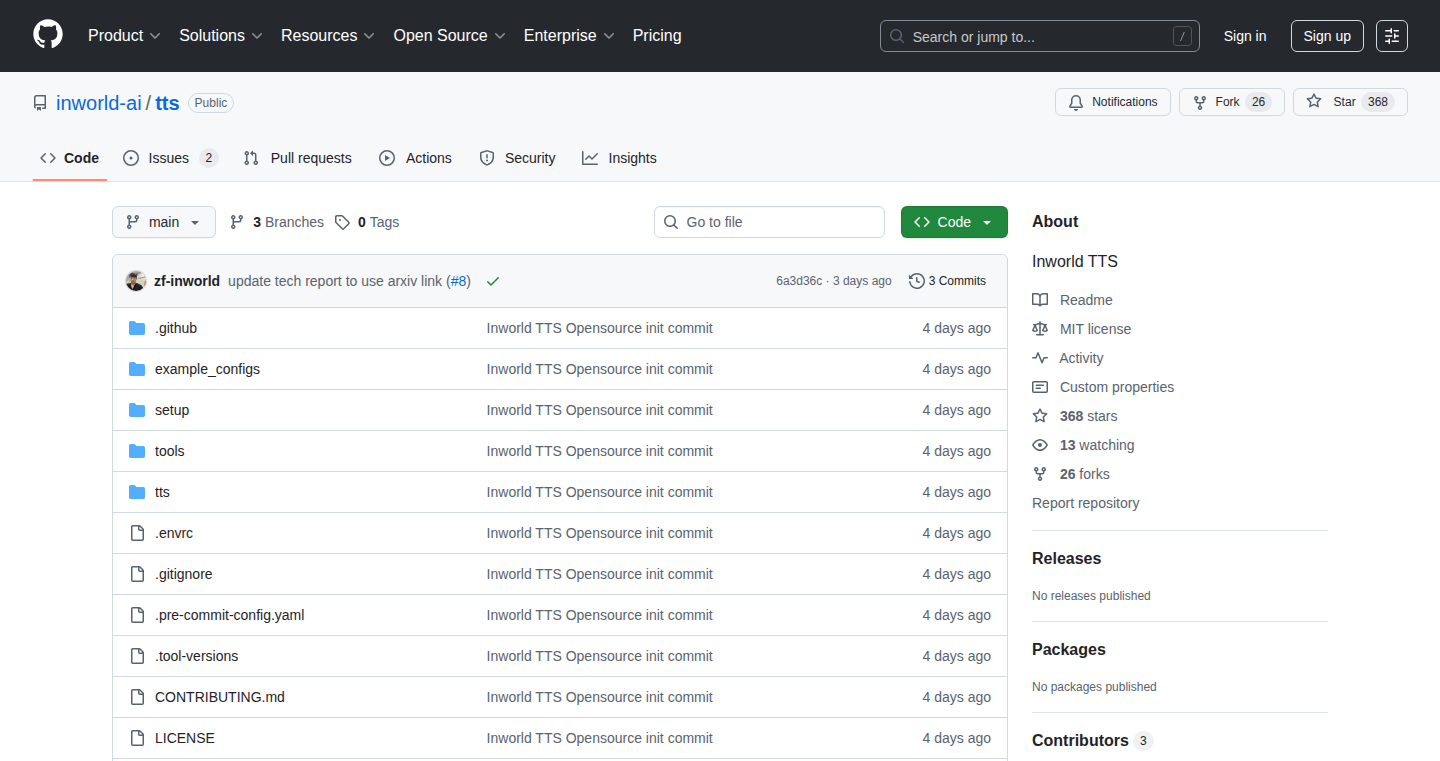Image resolution: width=1440 pixels, height=761 pixels.
Task: Click the star icon in Star button
Action: 1314,102
